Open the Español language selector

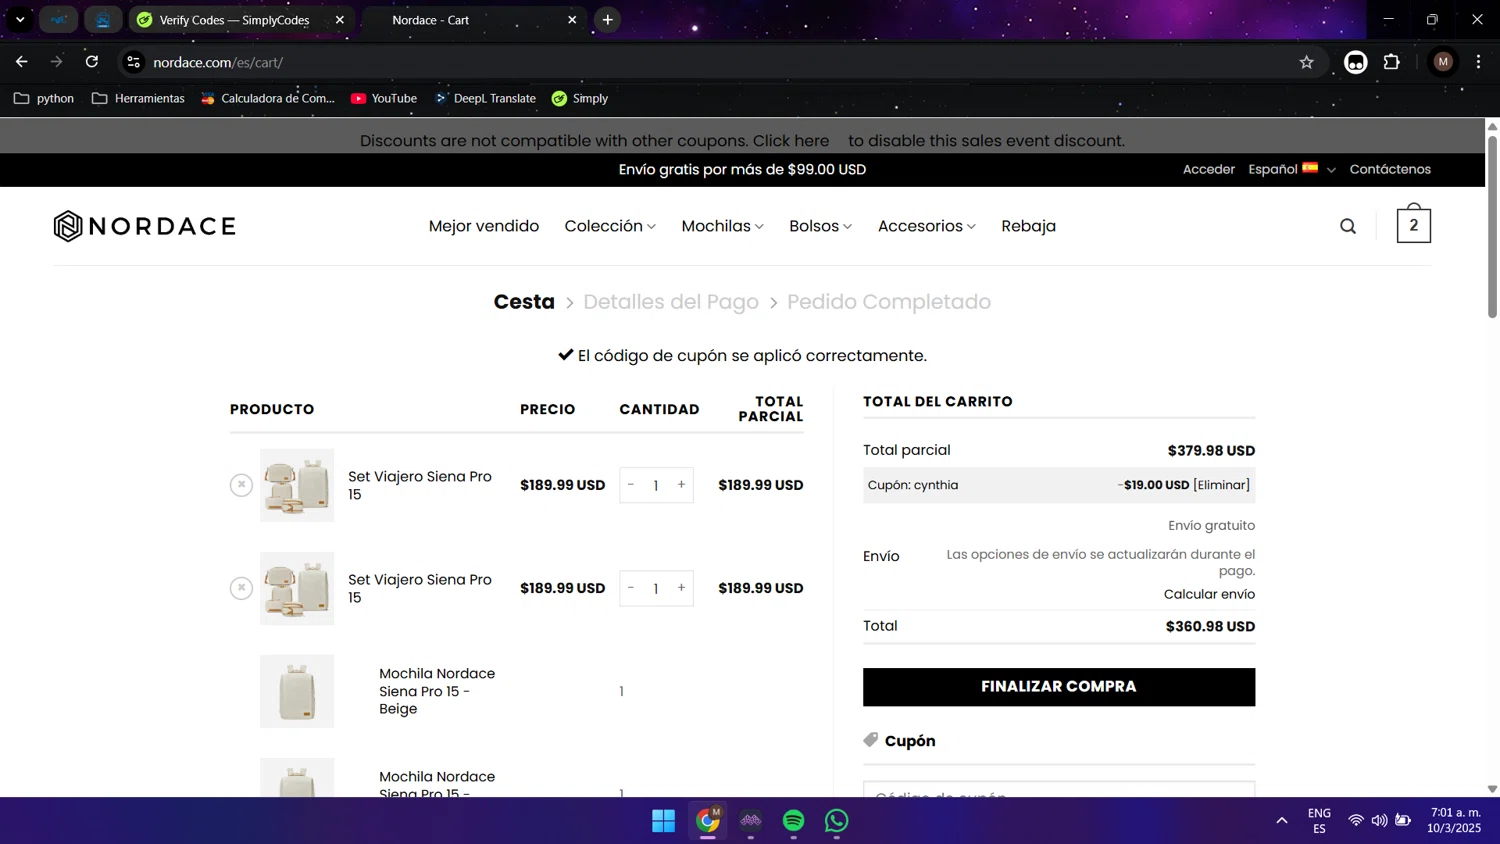(1291, 169)
